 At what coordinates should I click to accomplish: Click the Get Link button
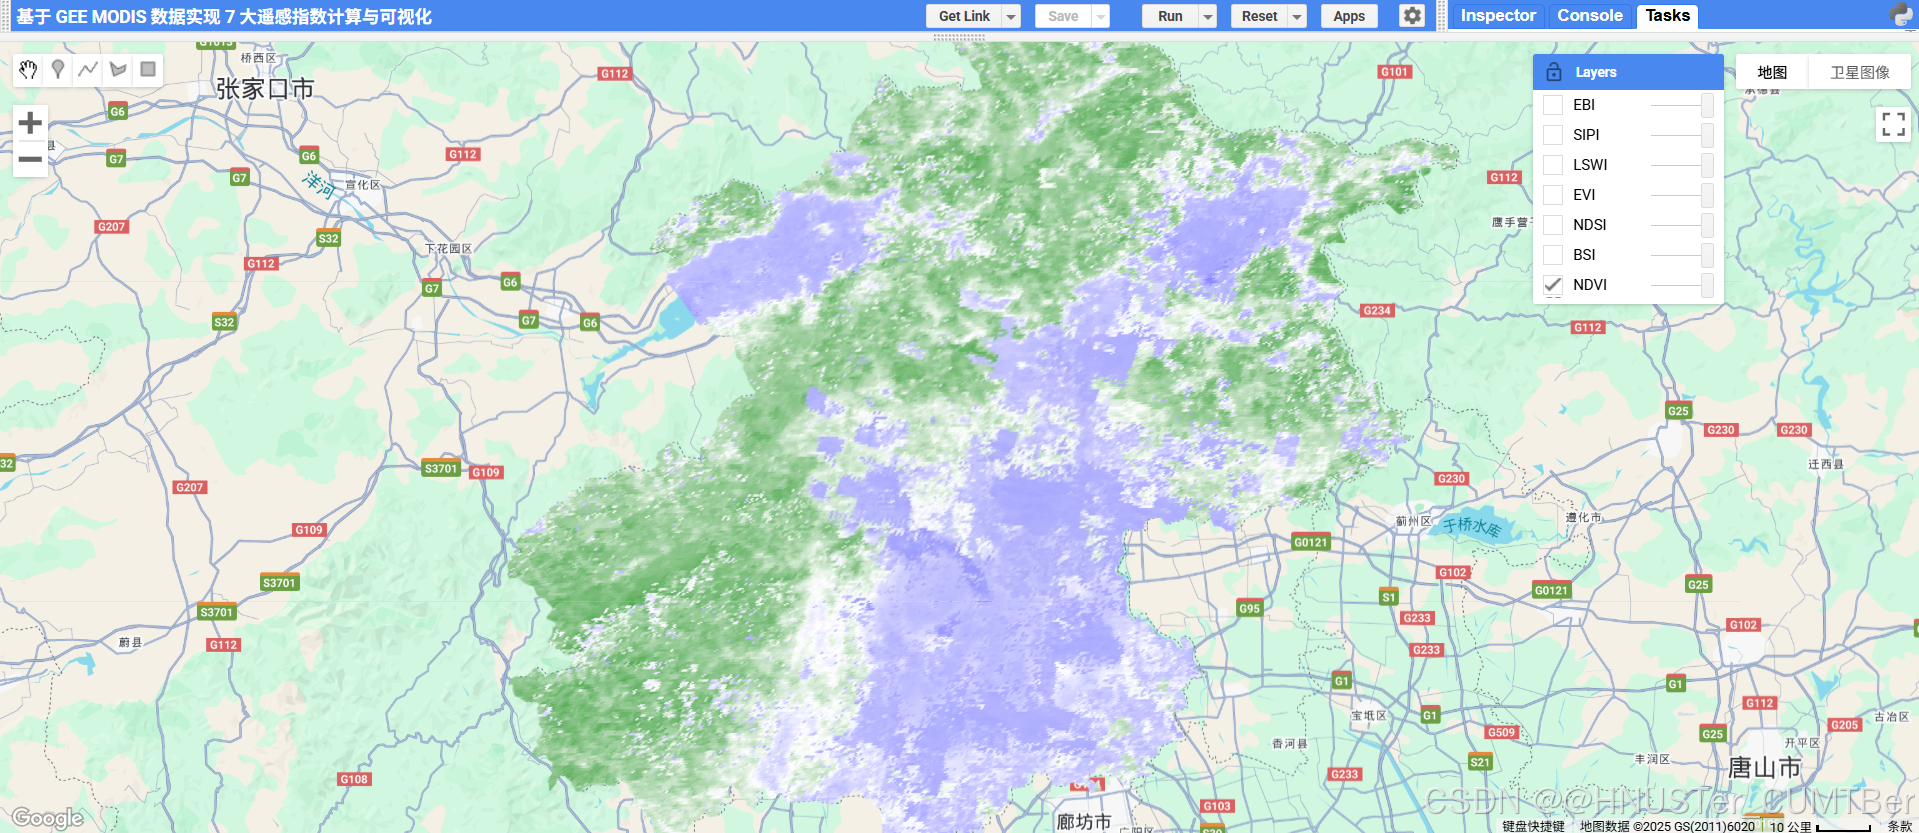click(x=964, y=16)
